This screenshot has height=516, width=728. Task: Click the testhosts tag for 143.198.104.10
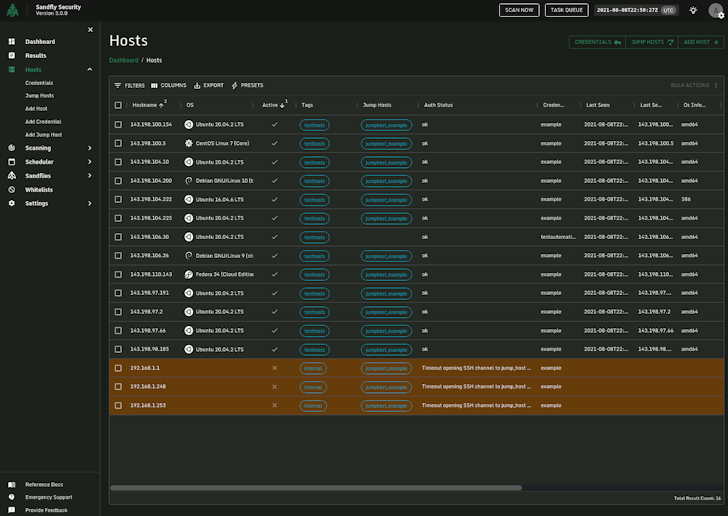[314, 163]
